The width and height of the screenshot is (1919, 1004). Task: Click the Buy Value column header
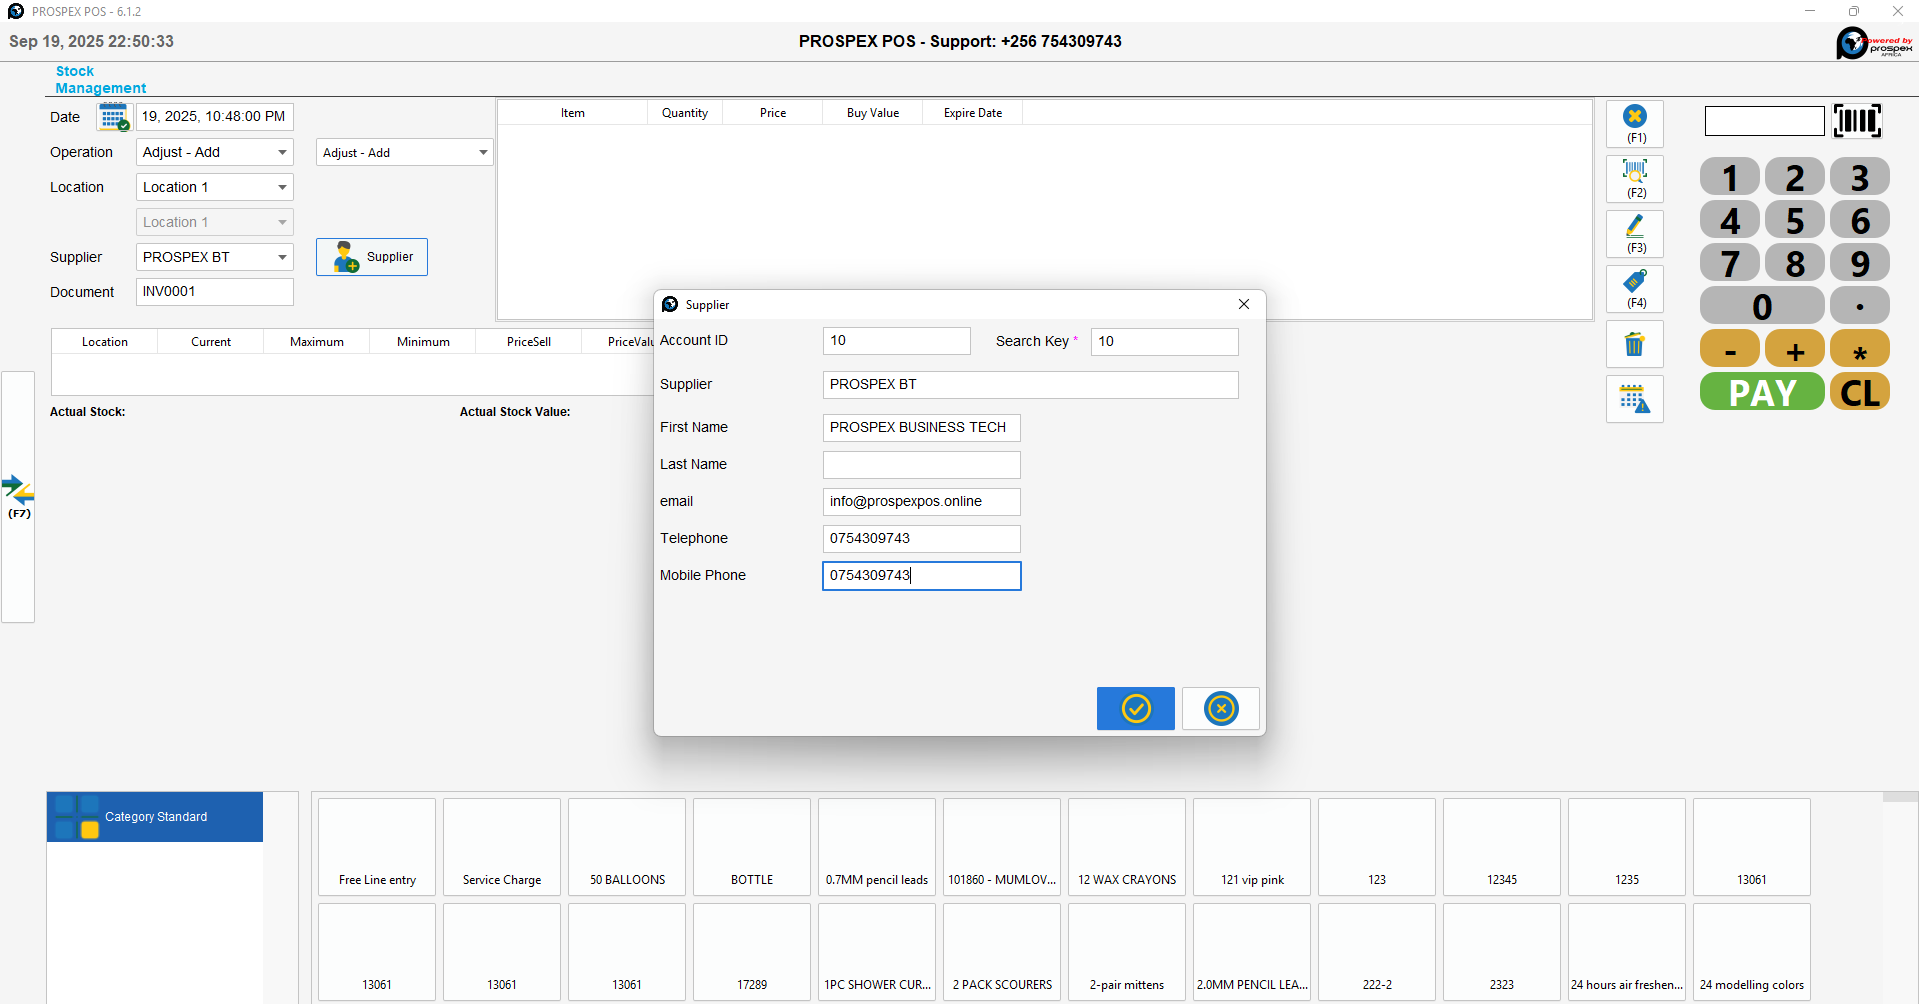873,113
